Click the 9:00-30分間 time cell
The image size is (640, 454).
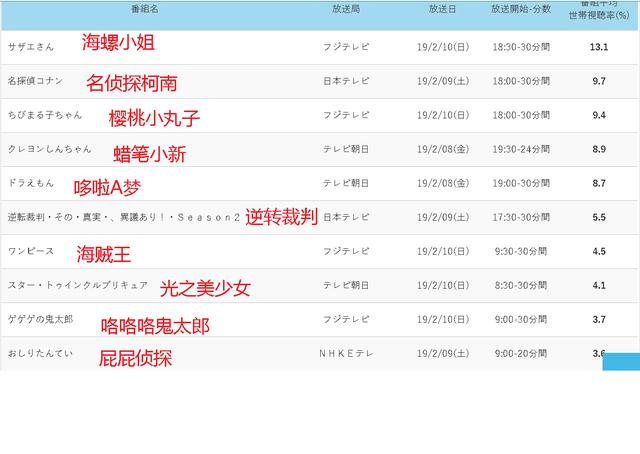pyautogui.click(x=521, y=319)
